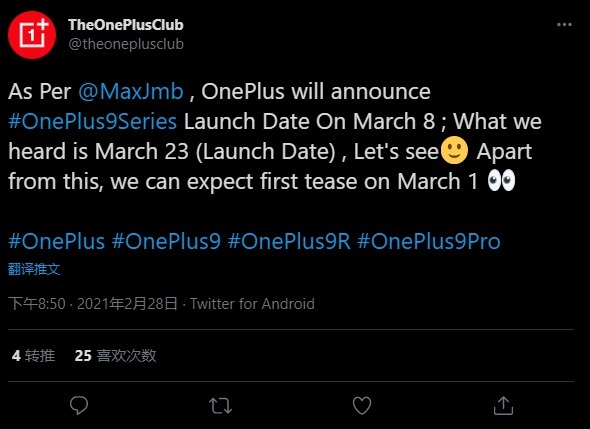Screen dimensions: 590x429
Task: Click the #OnePlus9Series hashtag
Action: tap(93, 122)
